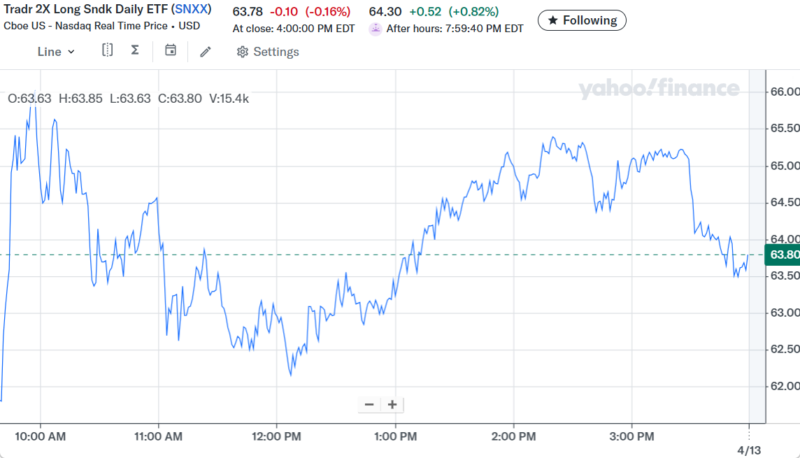Open the indicators sigma icon
The height and width of the screenshot is (458, 800).
click(x=135, y=51)
